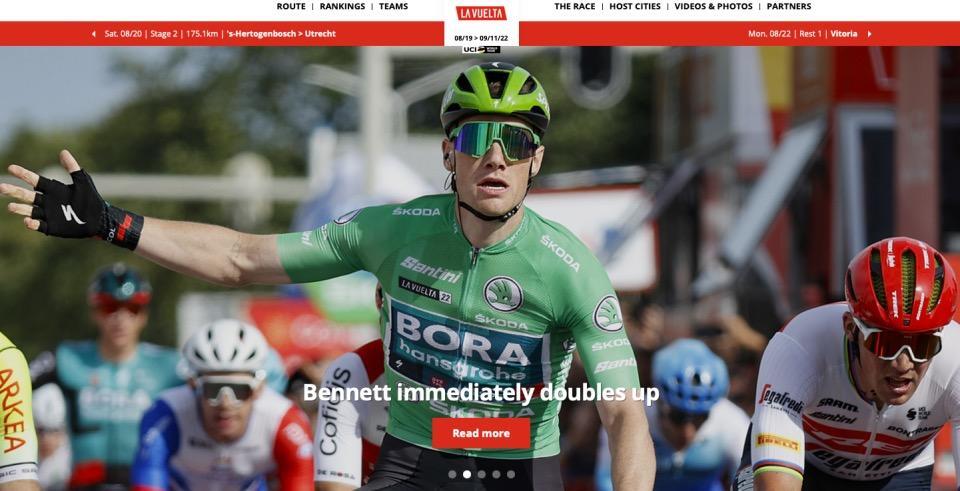Viewport: 960px width, 491px height.
Task: Click the UCI World Tour badge
Action: (x=481, y=49)
